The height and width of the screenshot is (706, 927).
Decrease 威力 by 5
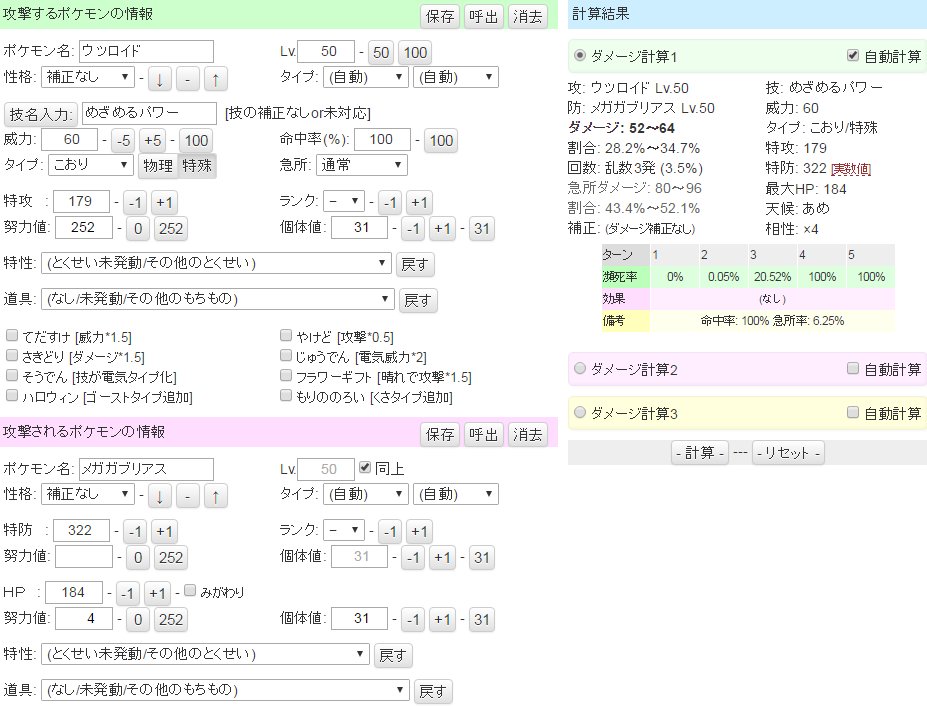click(x=123, y=141)
